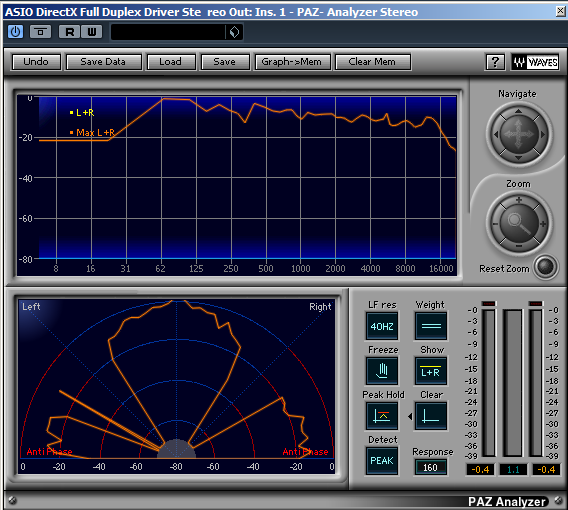
Task: Enable Write automation W button
Action: click(92, 32)
